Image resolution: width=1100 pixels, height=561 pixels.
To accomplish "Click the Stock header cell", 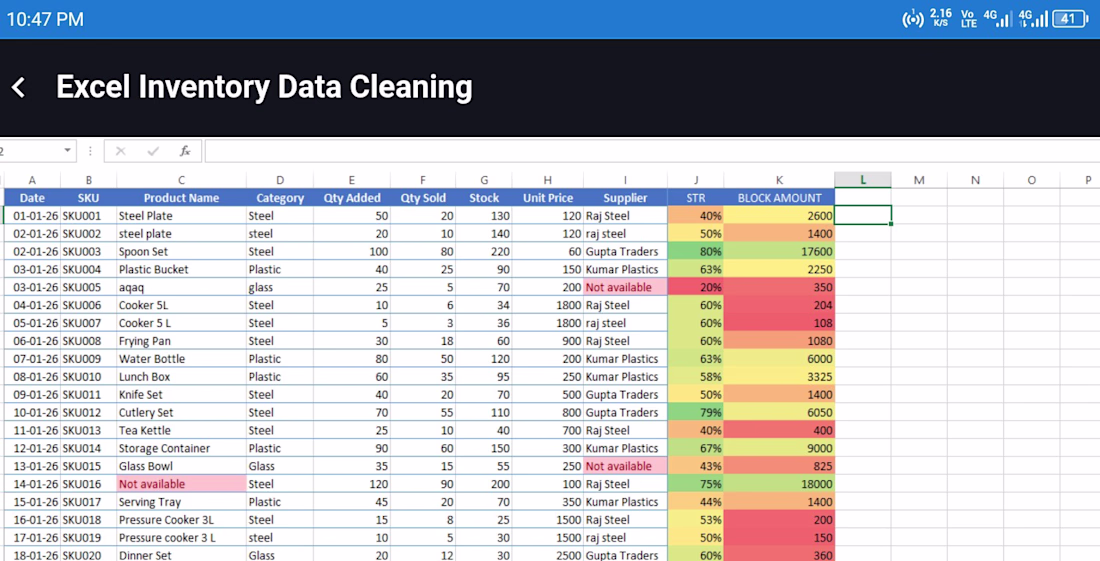I will tap(484, 198).
